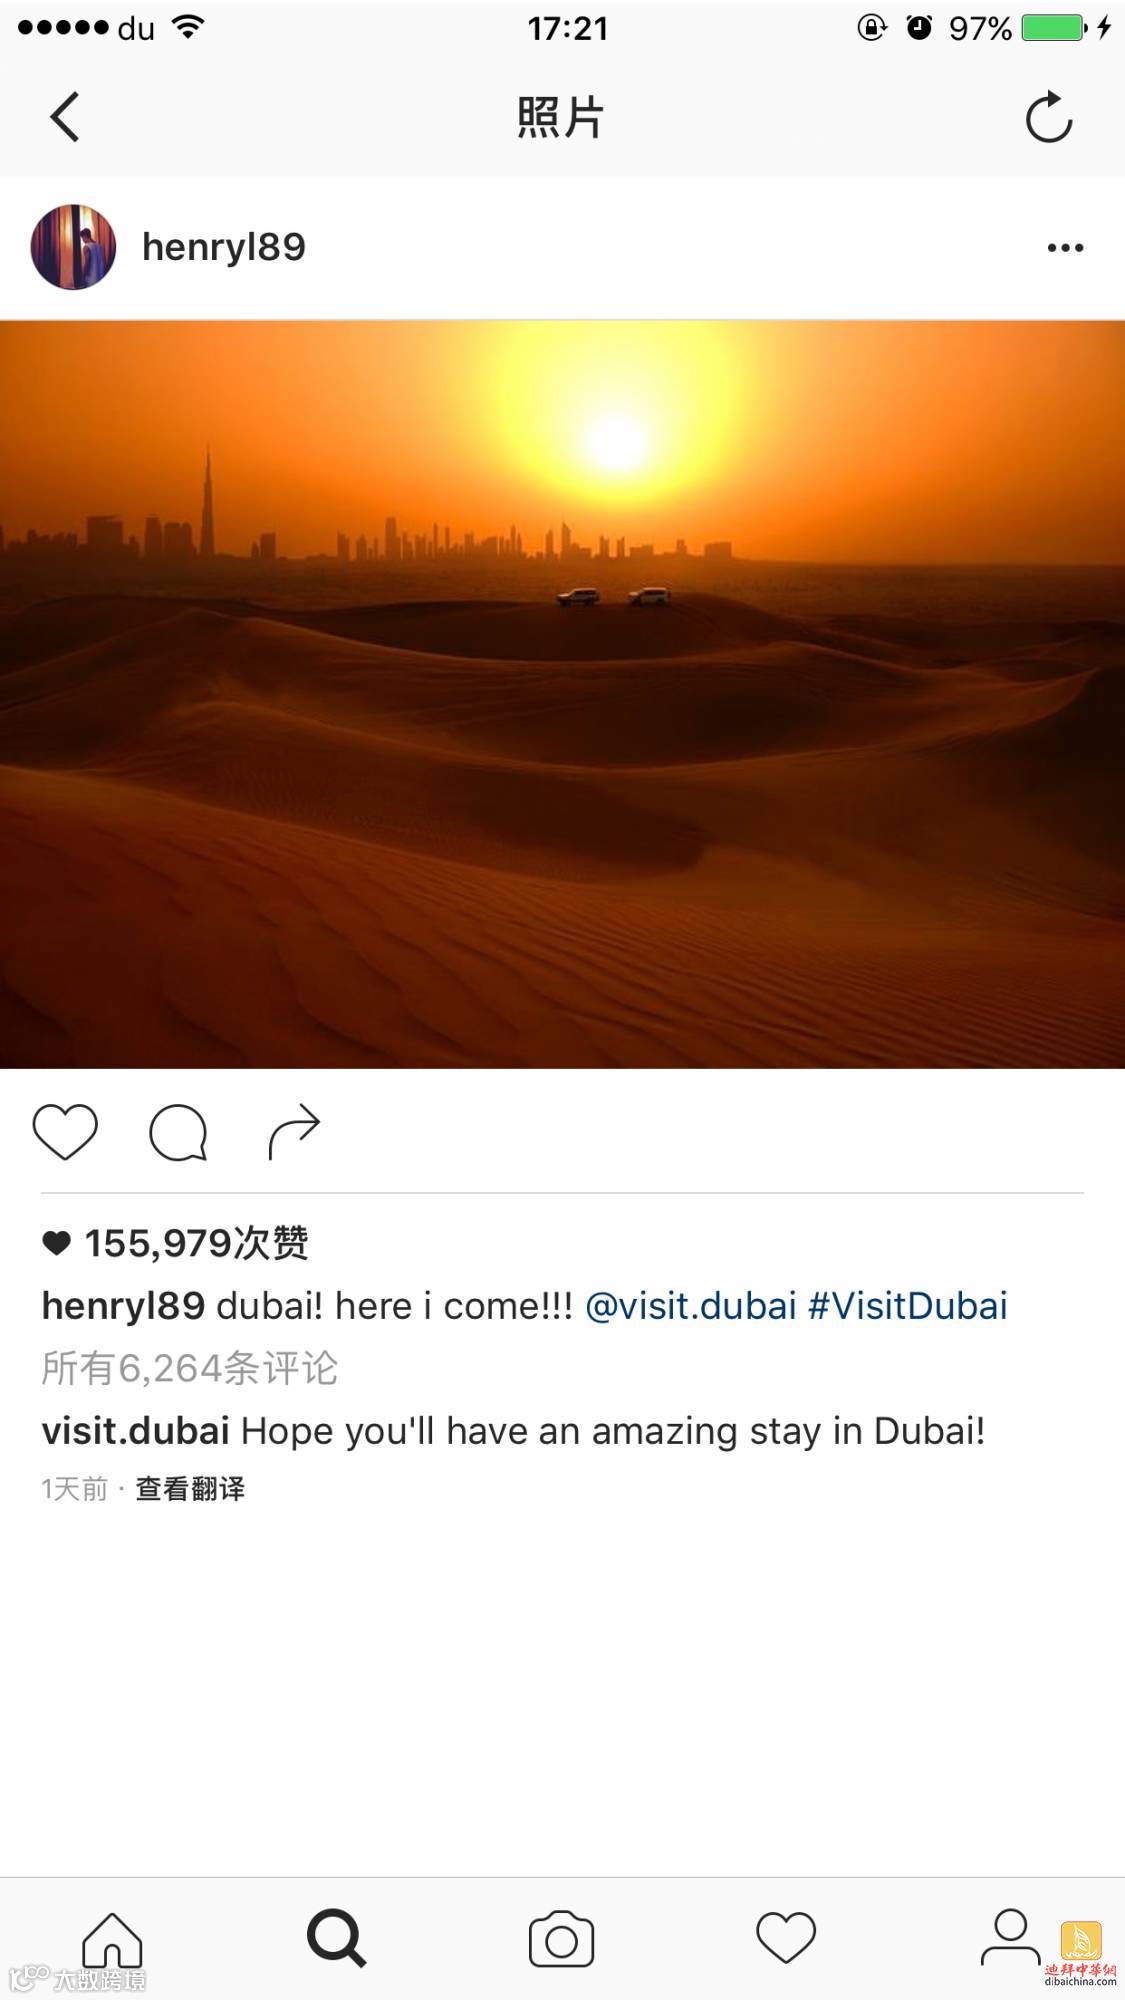This screenshot has width=1125, height=2000.
Task: Switch to the Search tab
Action: pos(337,1939)
